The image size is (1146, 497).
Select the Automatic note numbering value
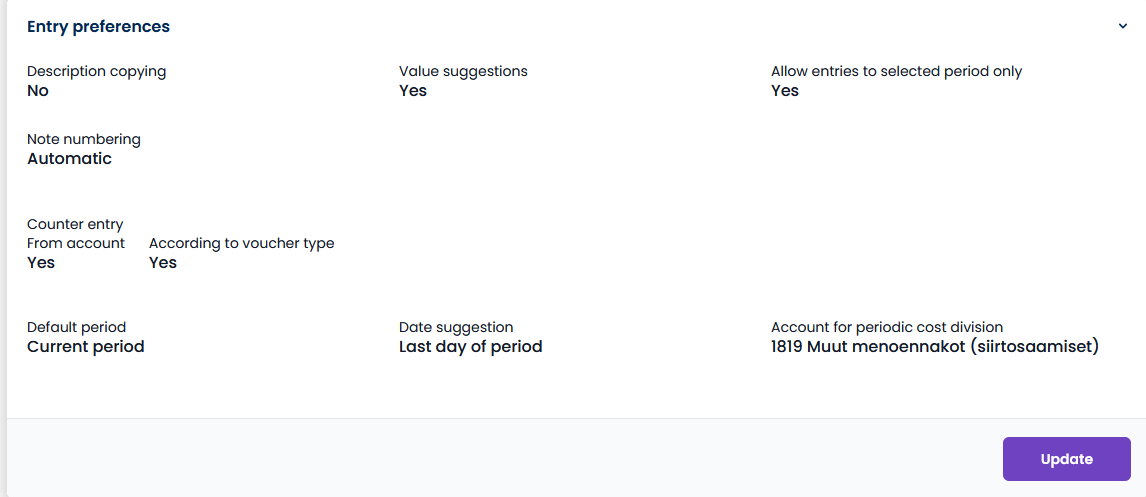[x=69, y=159]
